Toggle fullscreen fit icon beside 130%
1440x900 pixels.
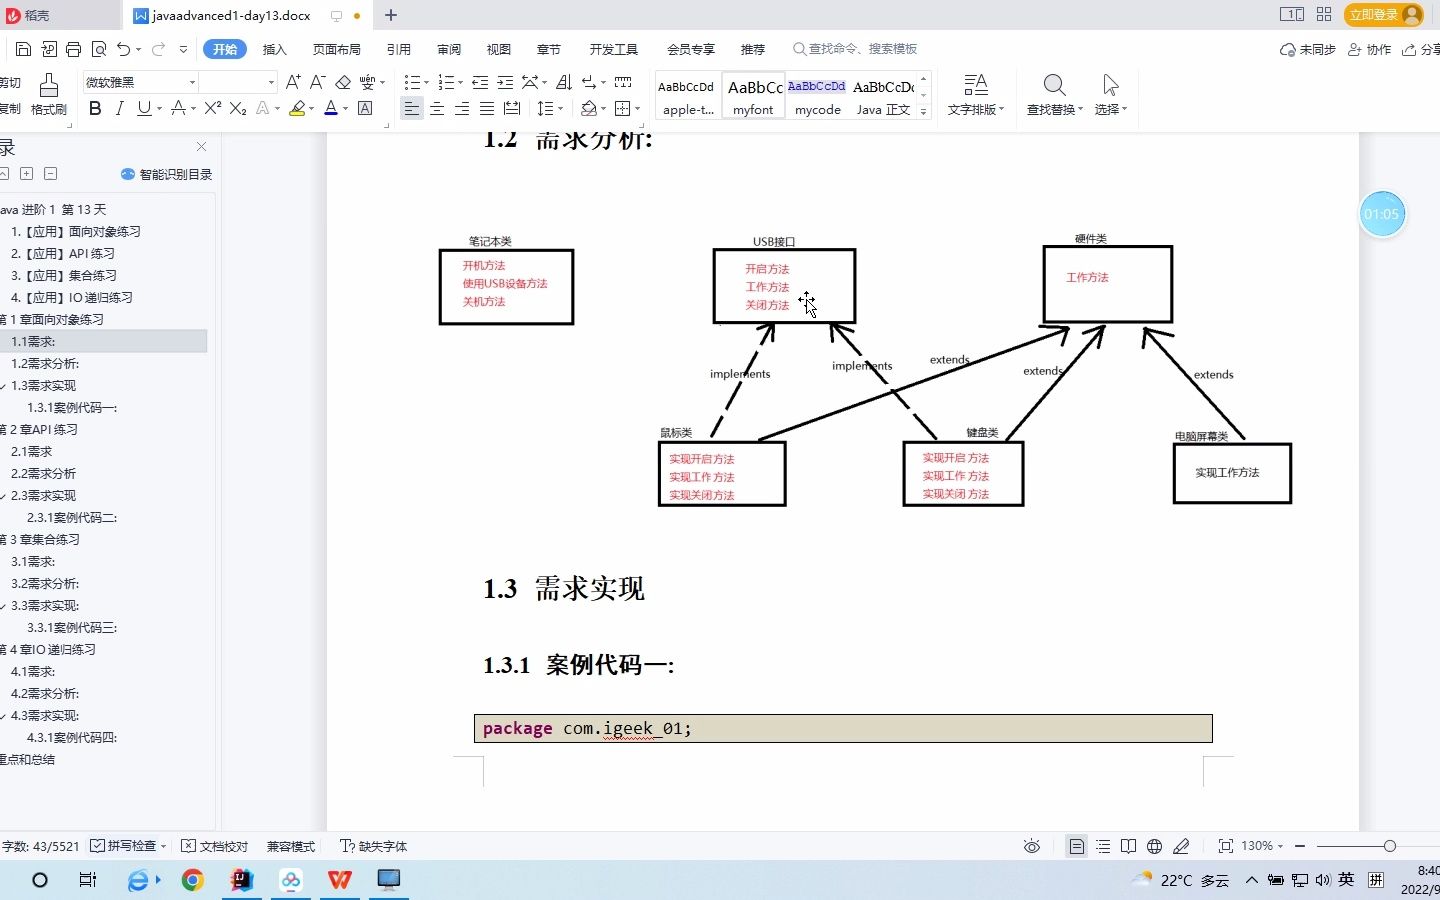(x=1225, y=846)
